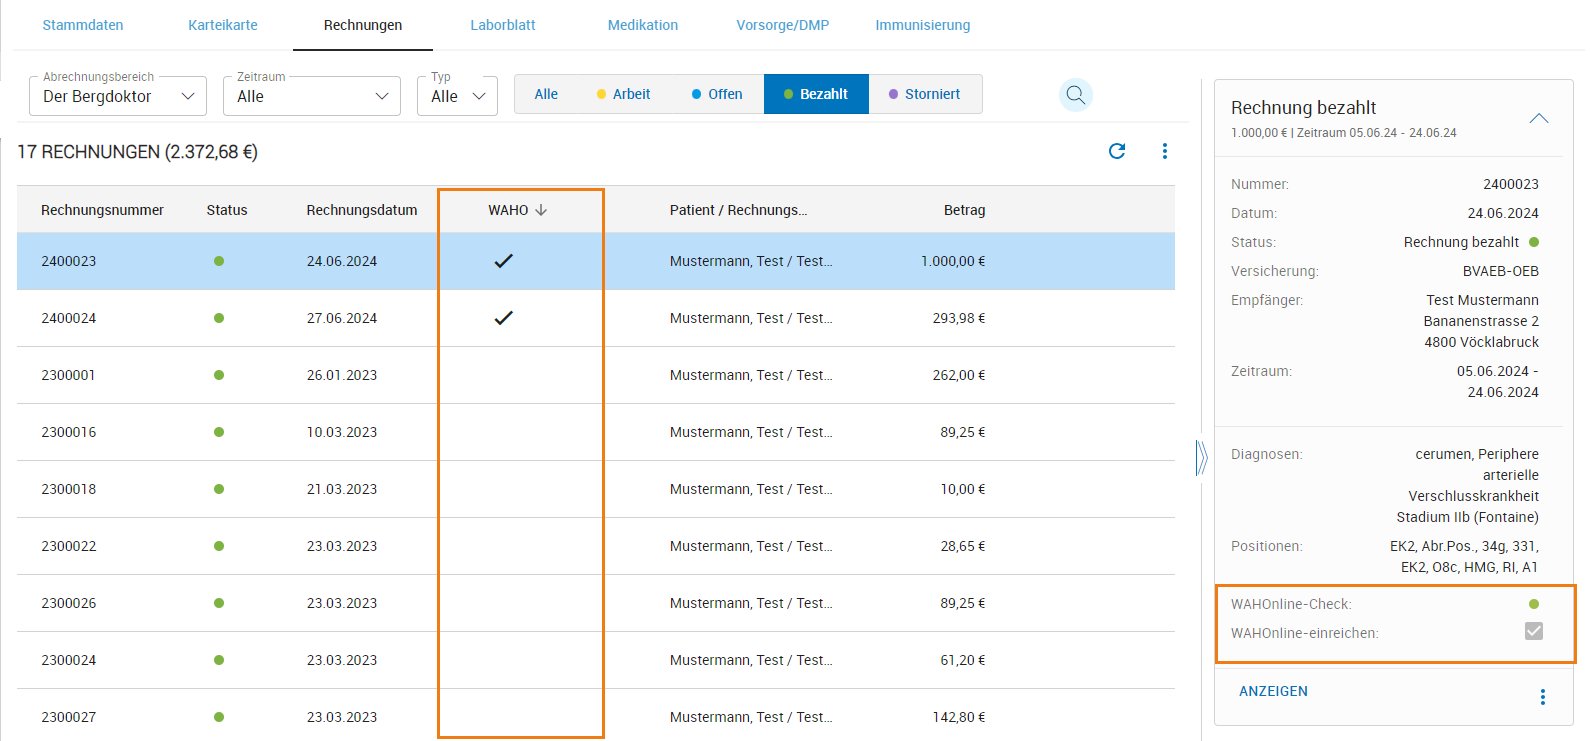Collapse the Rechnung bezahlt panel chevron

[x=1538, y=118]
